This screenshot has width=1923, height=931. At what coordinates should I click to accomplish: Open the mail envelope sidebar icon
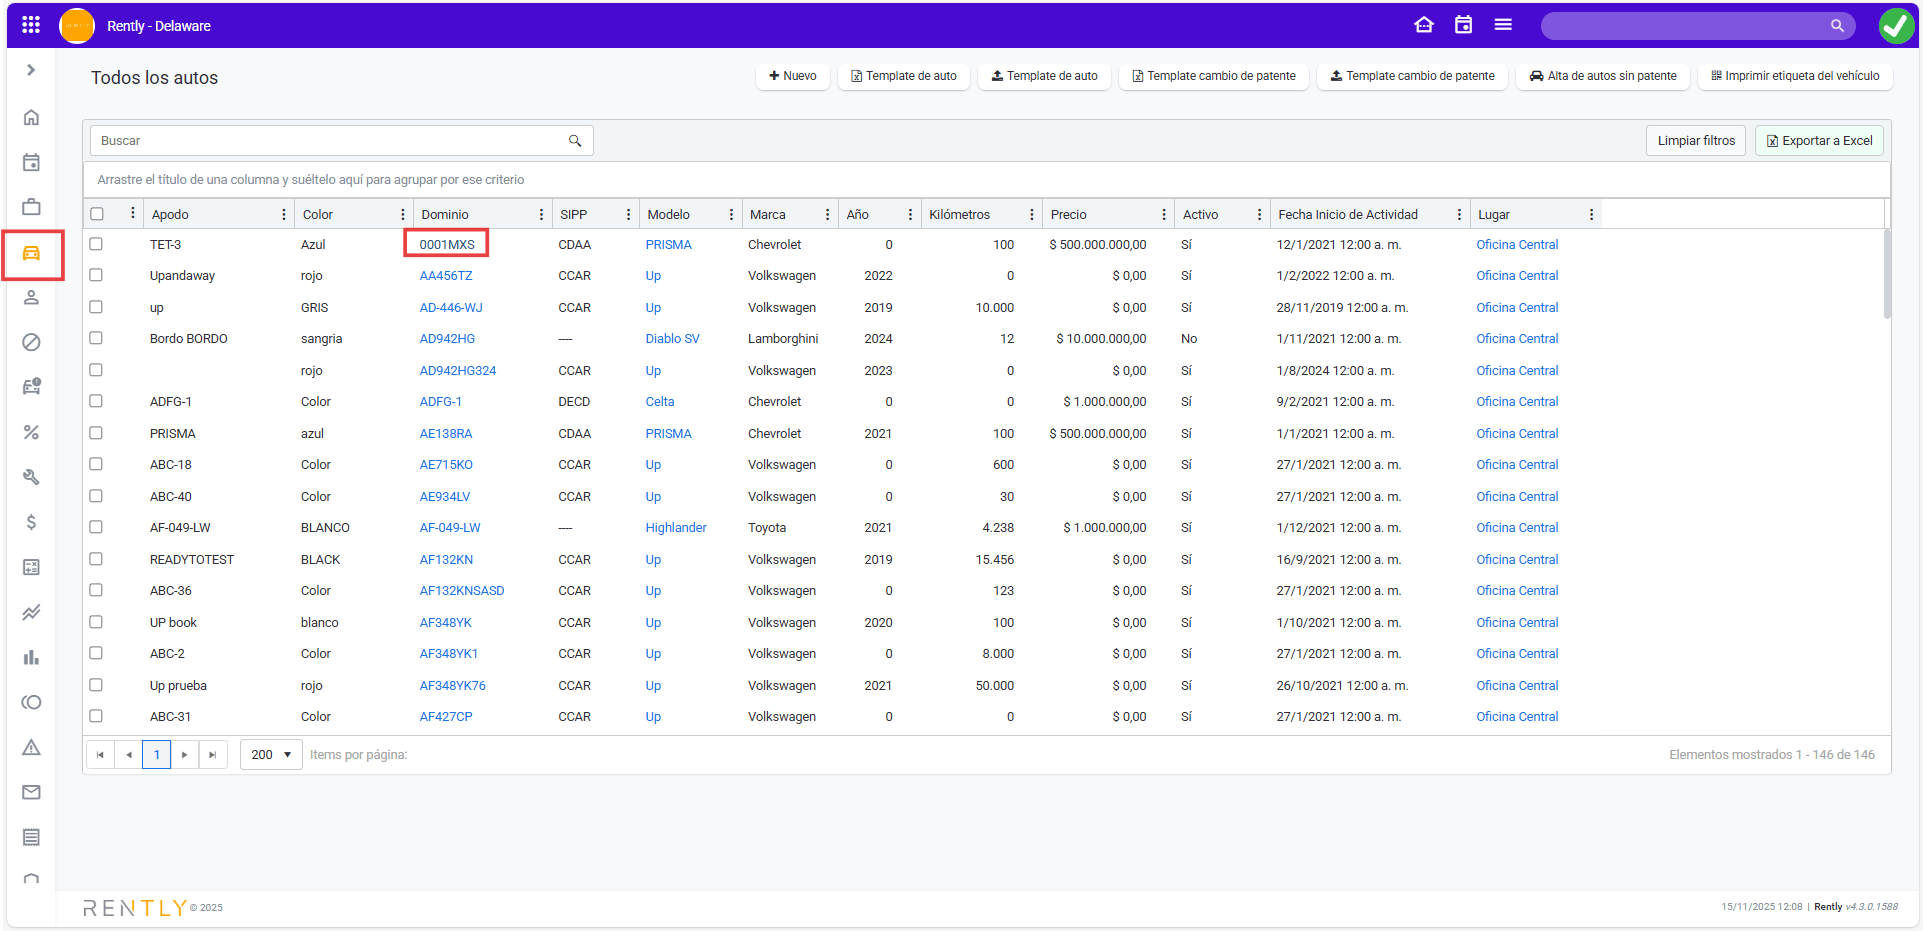(x=32, y=792)
